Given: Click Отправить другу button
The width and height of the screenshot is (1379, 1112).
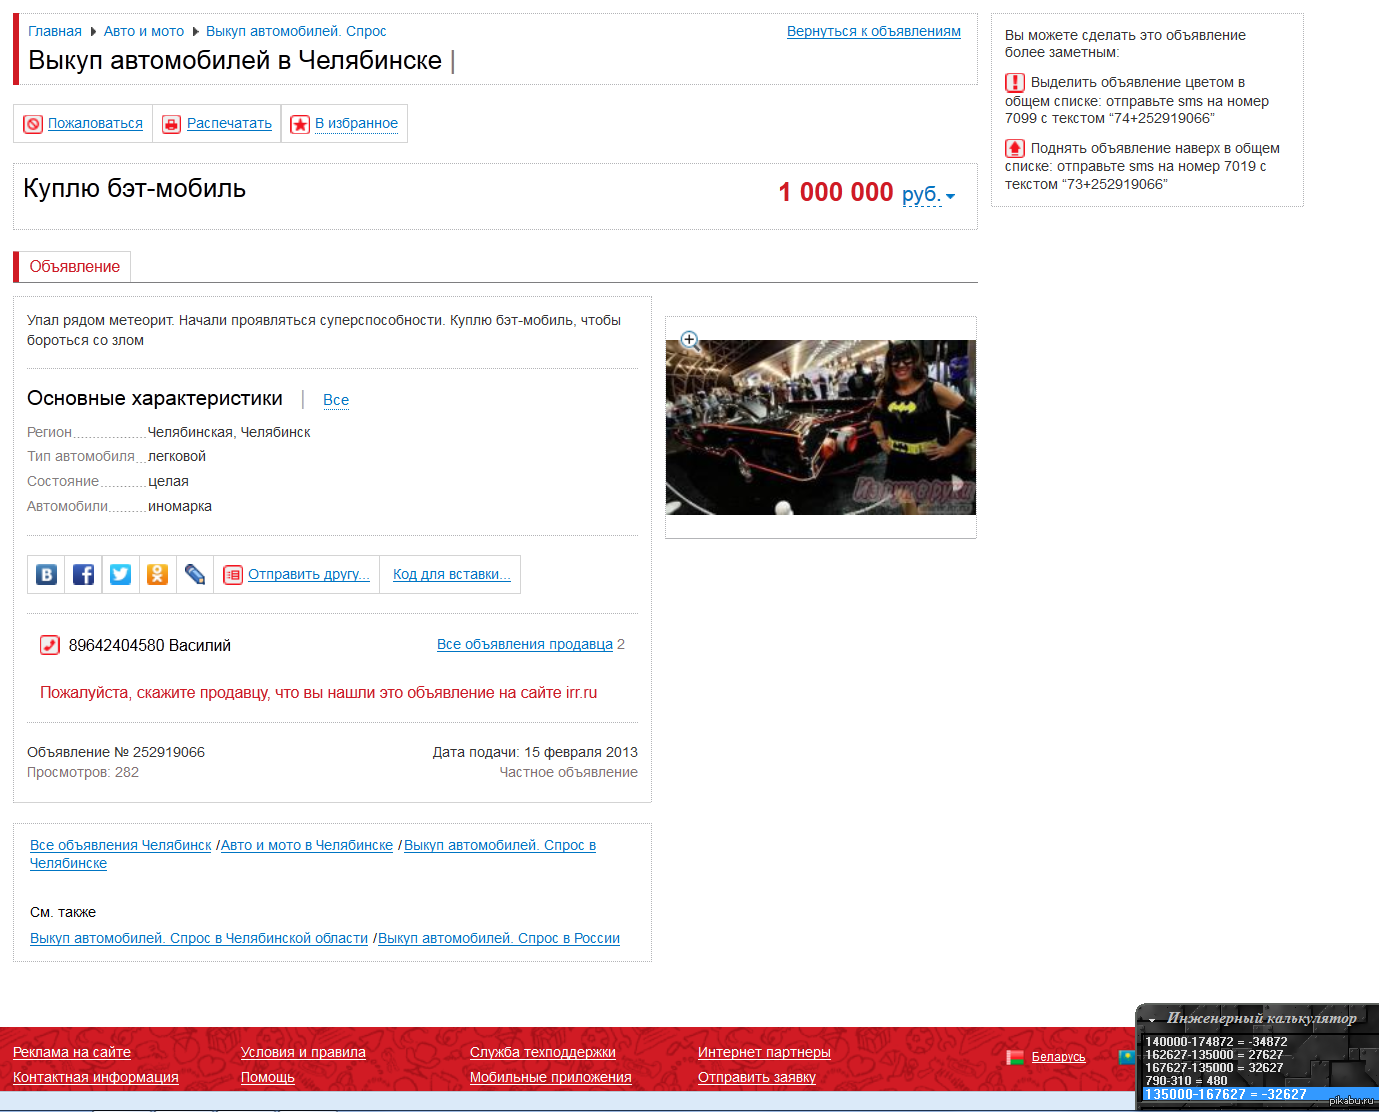Looking at the screenshot, I should click(x=308, y=574).
